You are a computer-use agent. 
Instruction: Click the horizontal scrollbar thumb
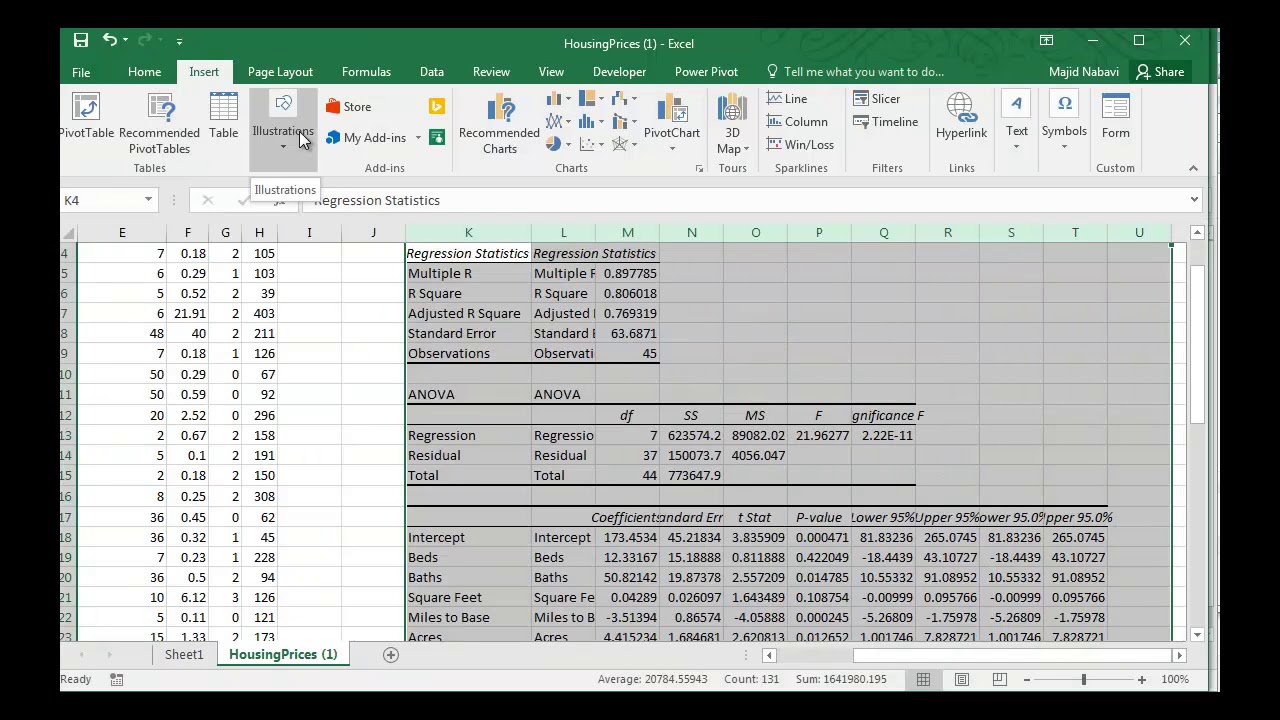point(1014,656)
